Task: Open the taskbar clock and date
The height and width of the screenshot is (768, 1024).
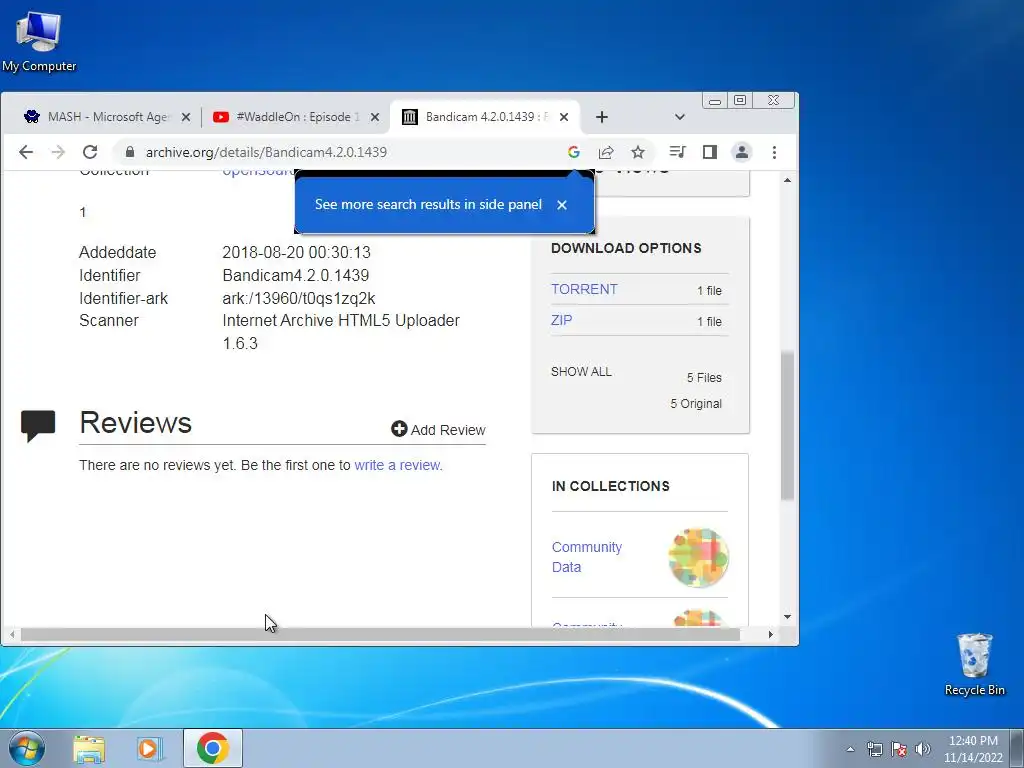Action: pos(973,749)
